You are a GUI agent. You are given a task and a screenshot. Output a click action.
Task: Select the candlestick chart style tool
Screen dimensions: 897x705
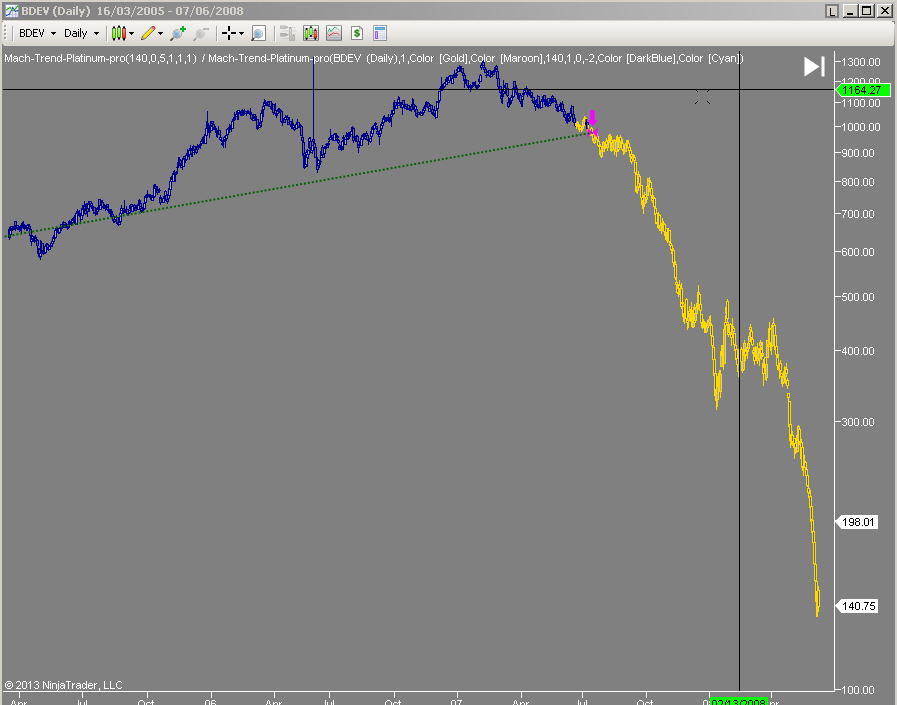(x=120, y=33)
